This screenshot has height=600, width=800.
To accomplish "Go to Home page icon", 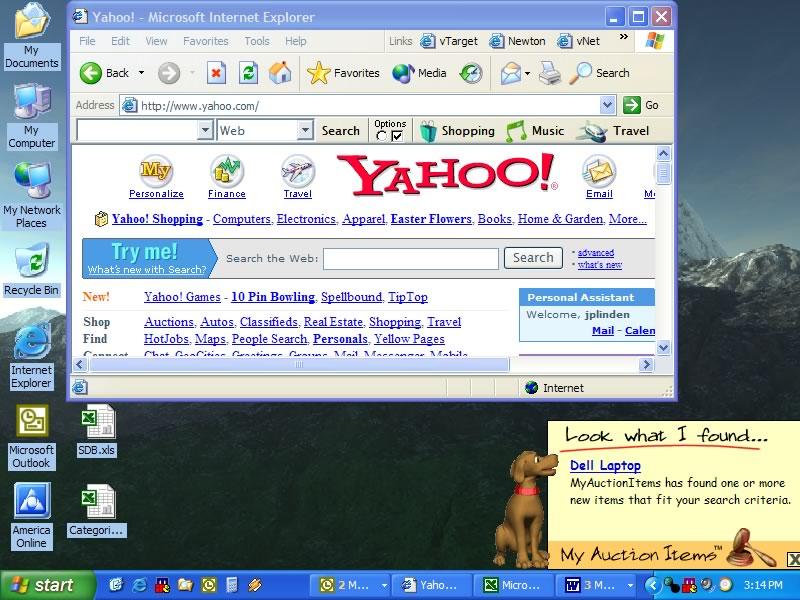I will [x=280, y=72].
